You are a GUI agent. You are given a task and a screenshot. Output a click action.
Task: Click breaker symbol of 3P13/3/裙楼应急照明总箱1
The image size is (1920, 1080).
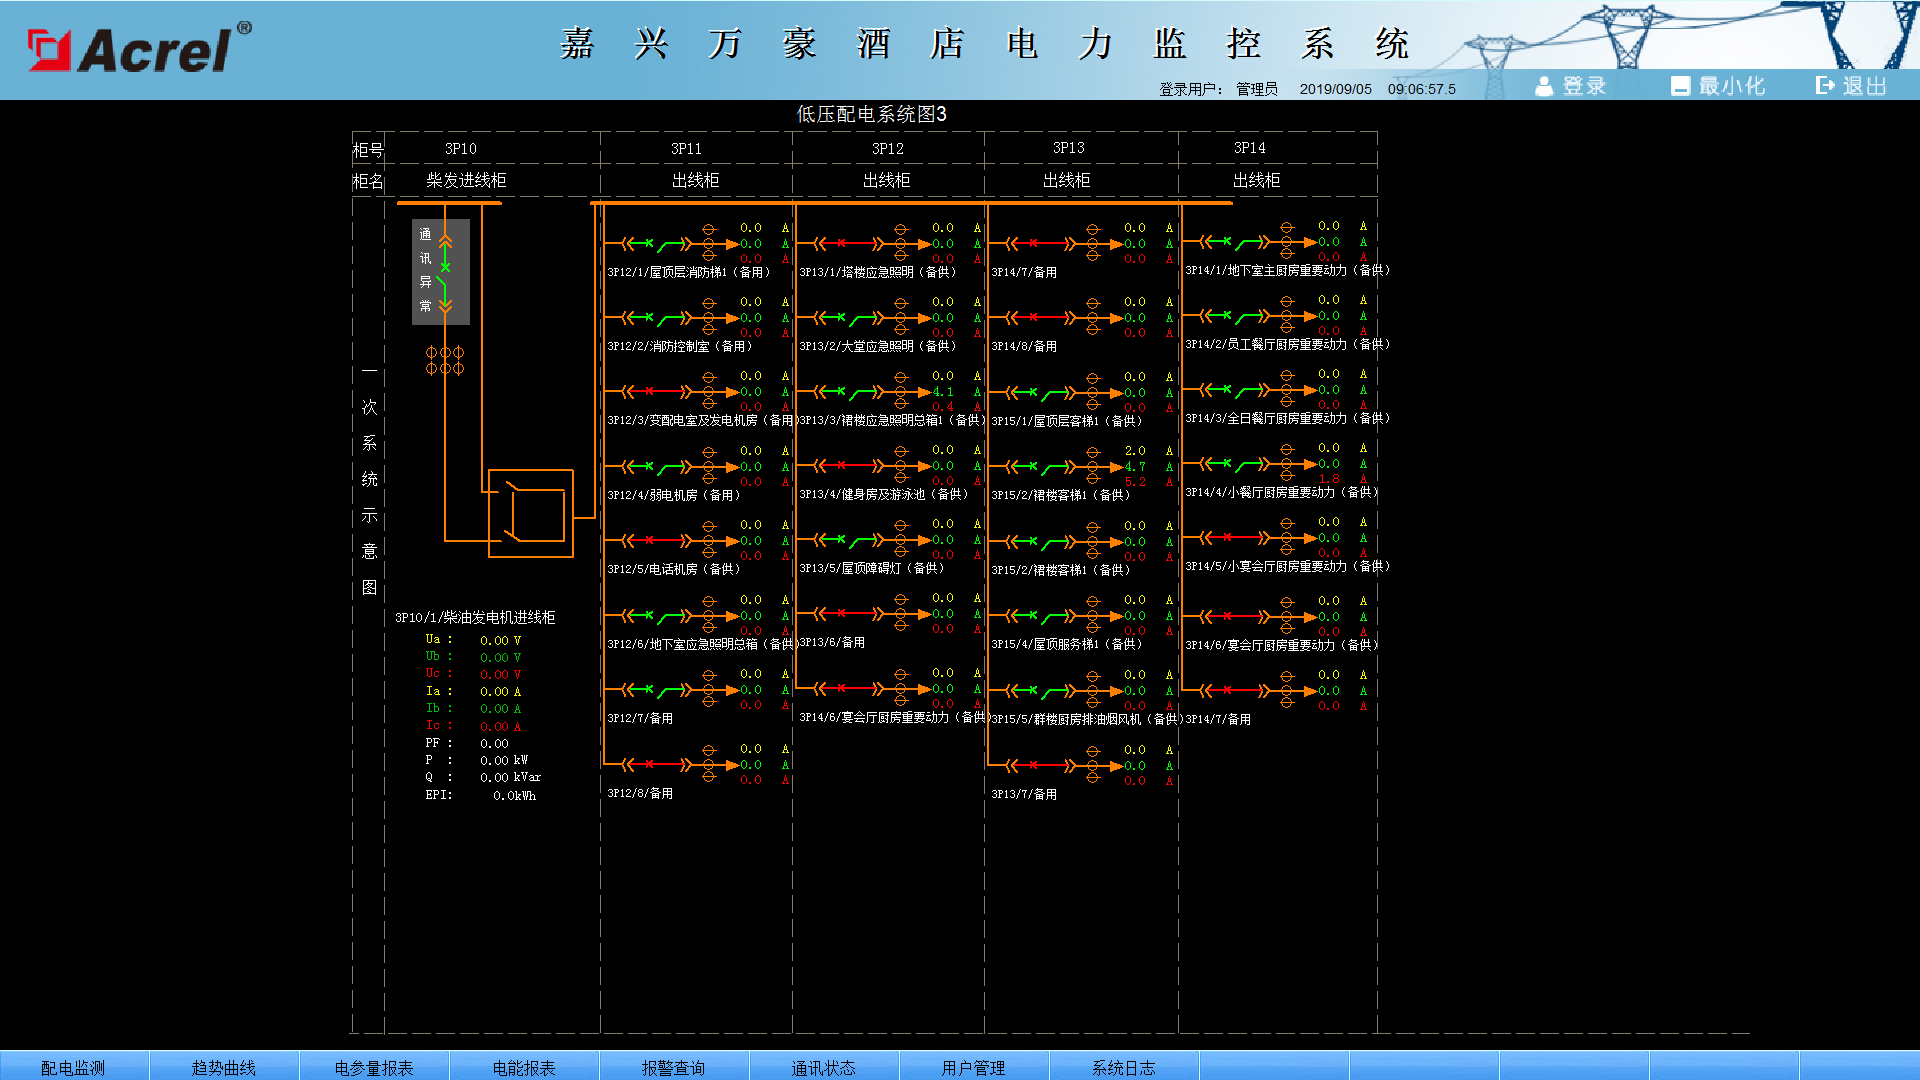coord(848,391)
